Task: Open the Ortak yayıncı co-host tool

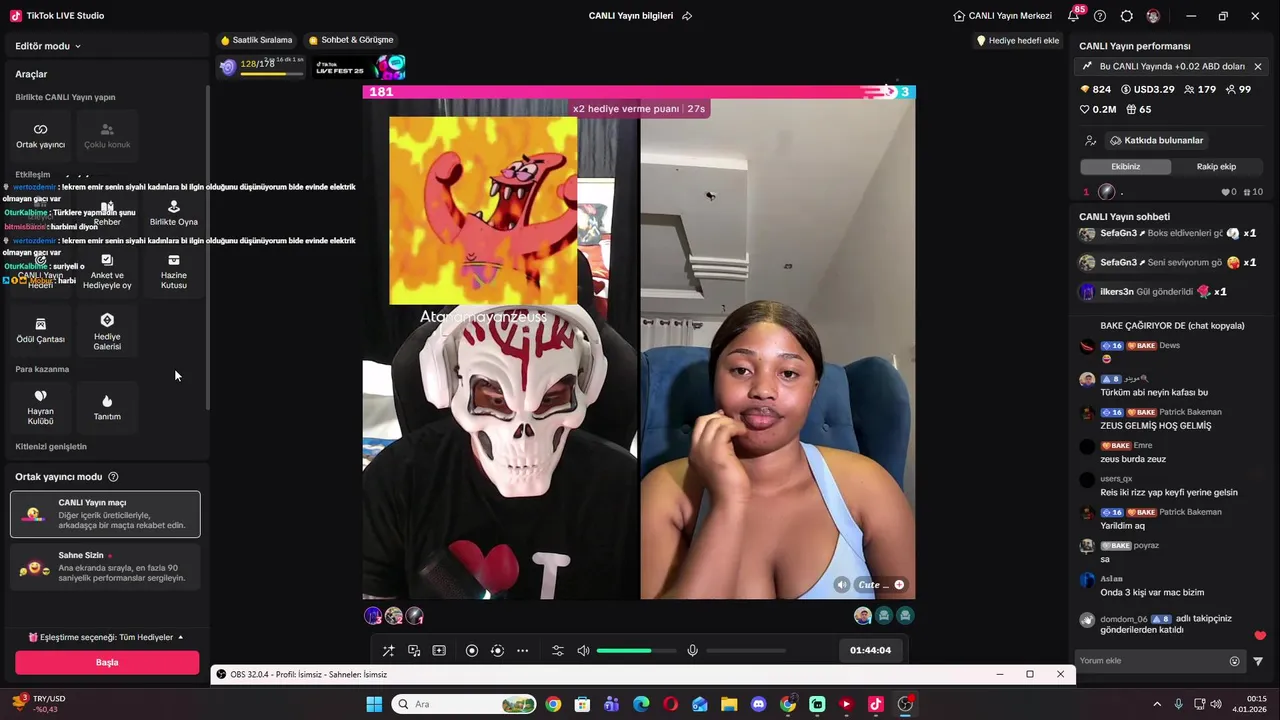Action: 40,136
